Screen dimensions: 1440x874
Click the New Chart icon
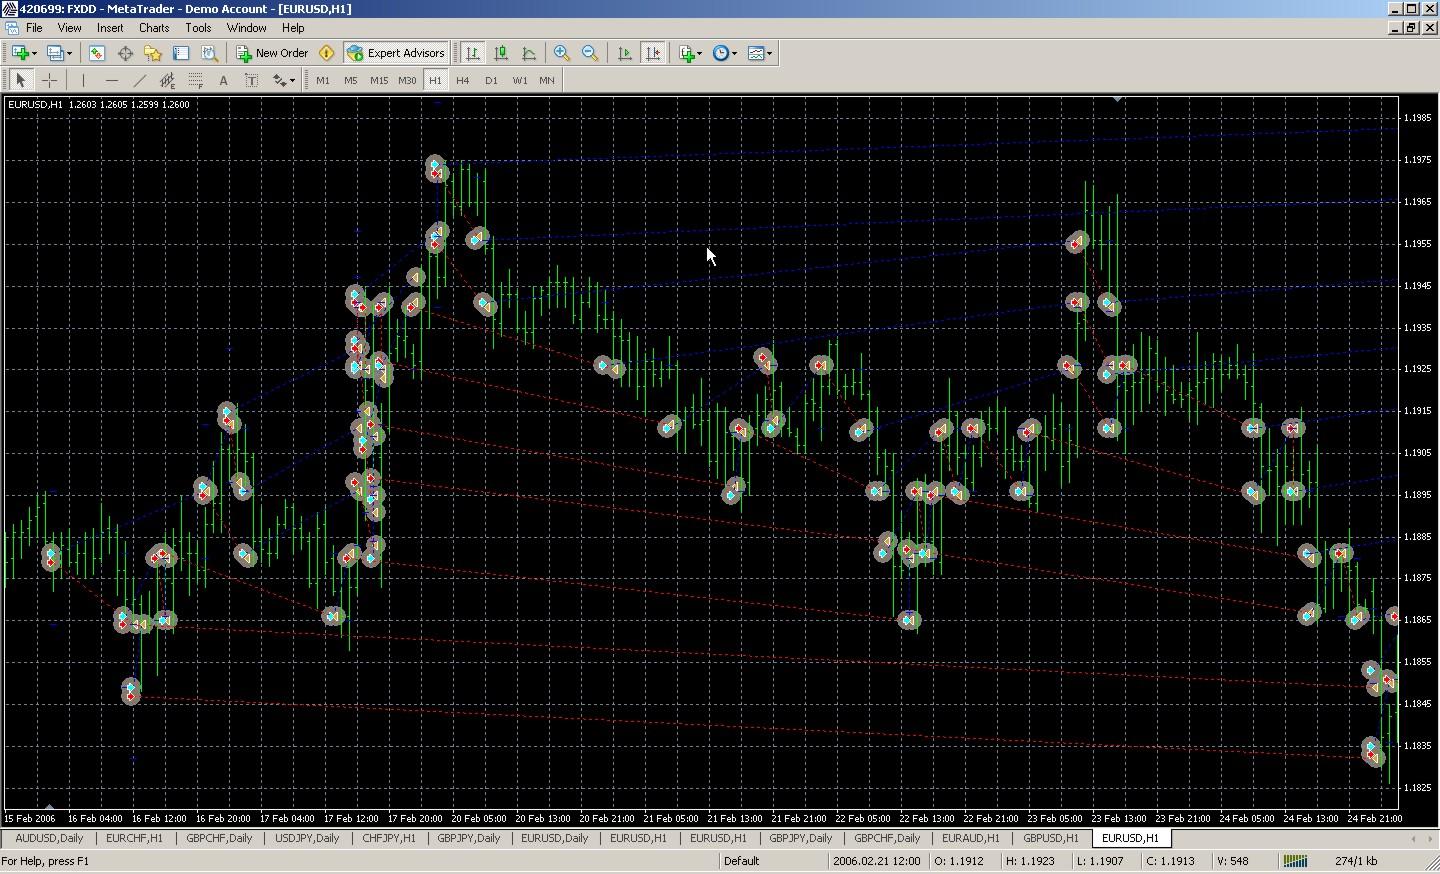tap(20, 53)
